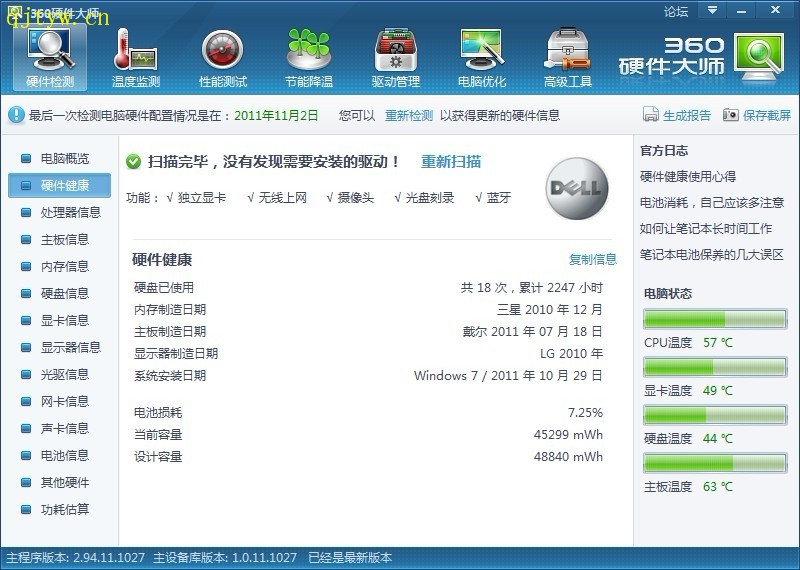This screenshot has height=570, width=800.
Task: Click the 系统安装日期 Windows 7 value
Action: [508, 376]
